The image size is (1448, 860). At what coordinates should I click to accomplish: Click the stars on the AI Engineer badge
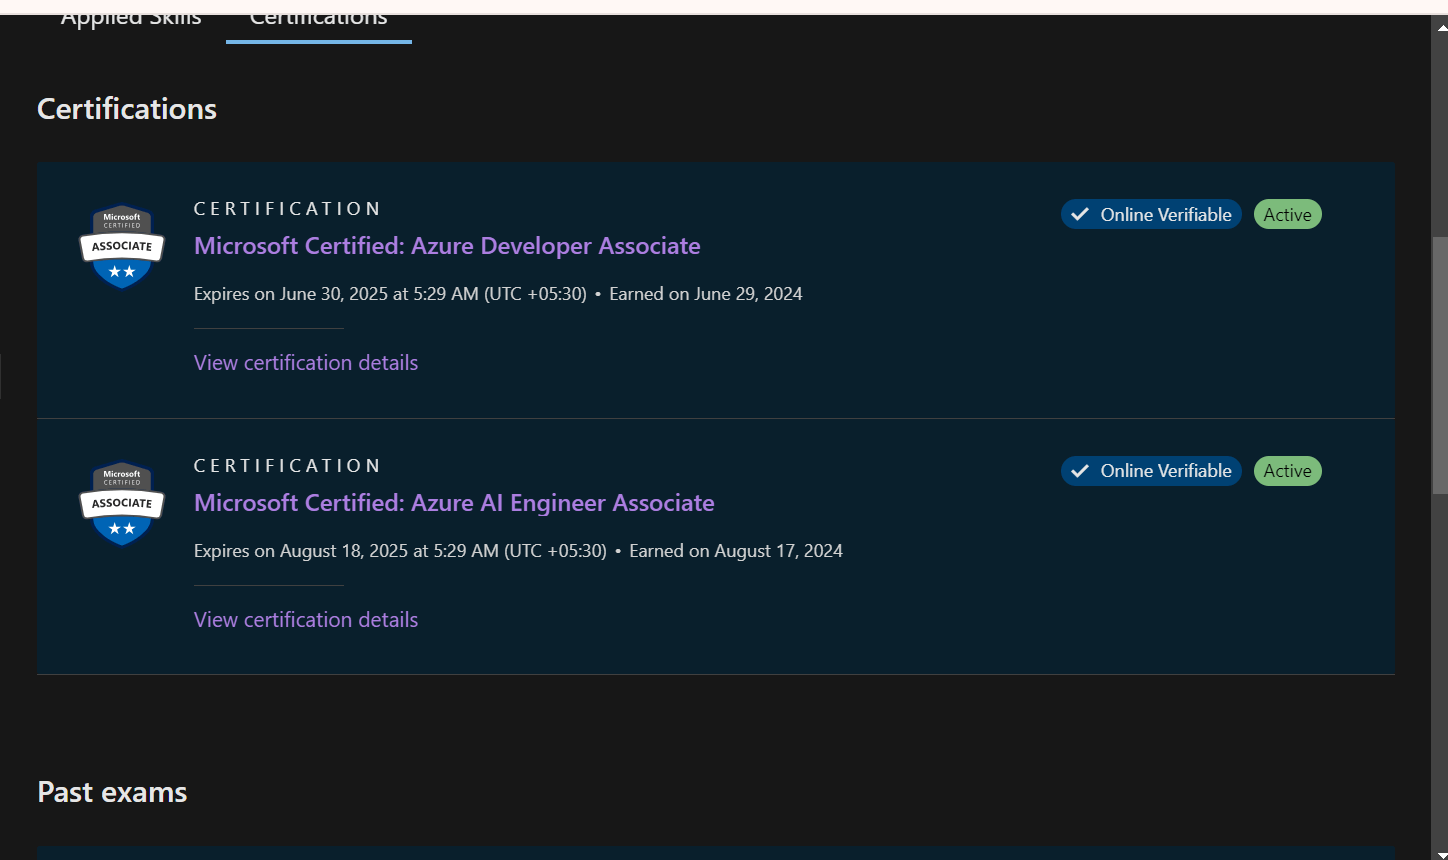point(121,528)
